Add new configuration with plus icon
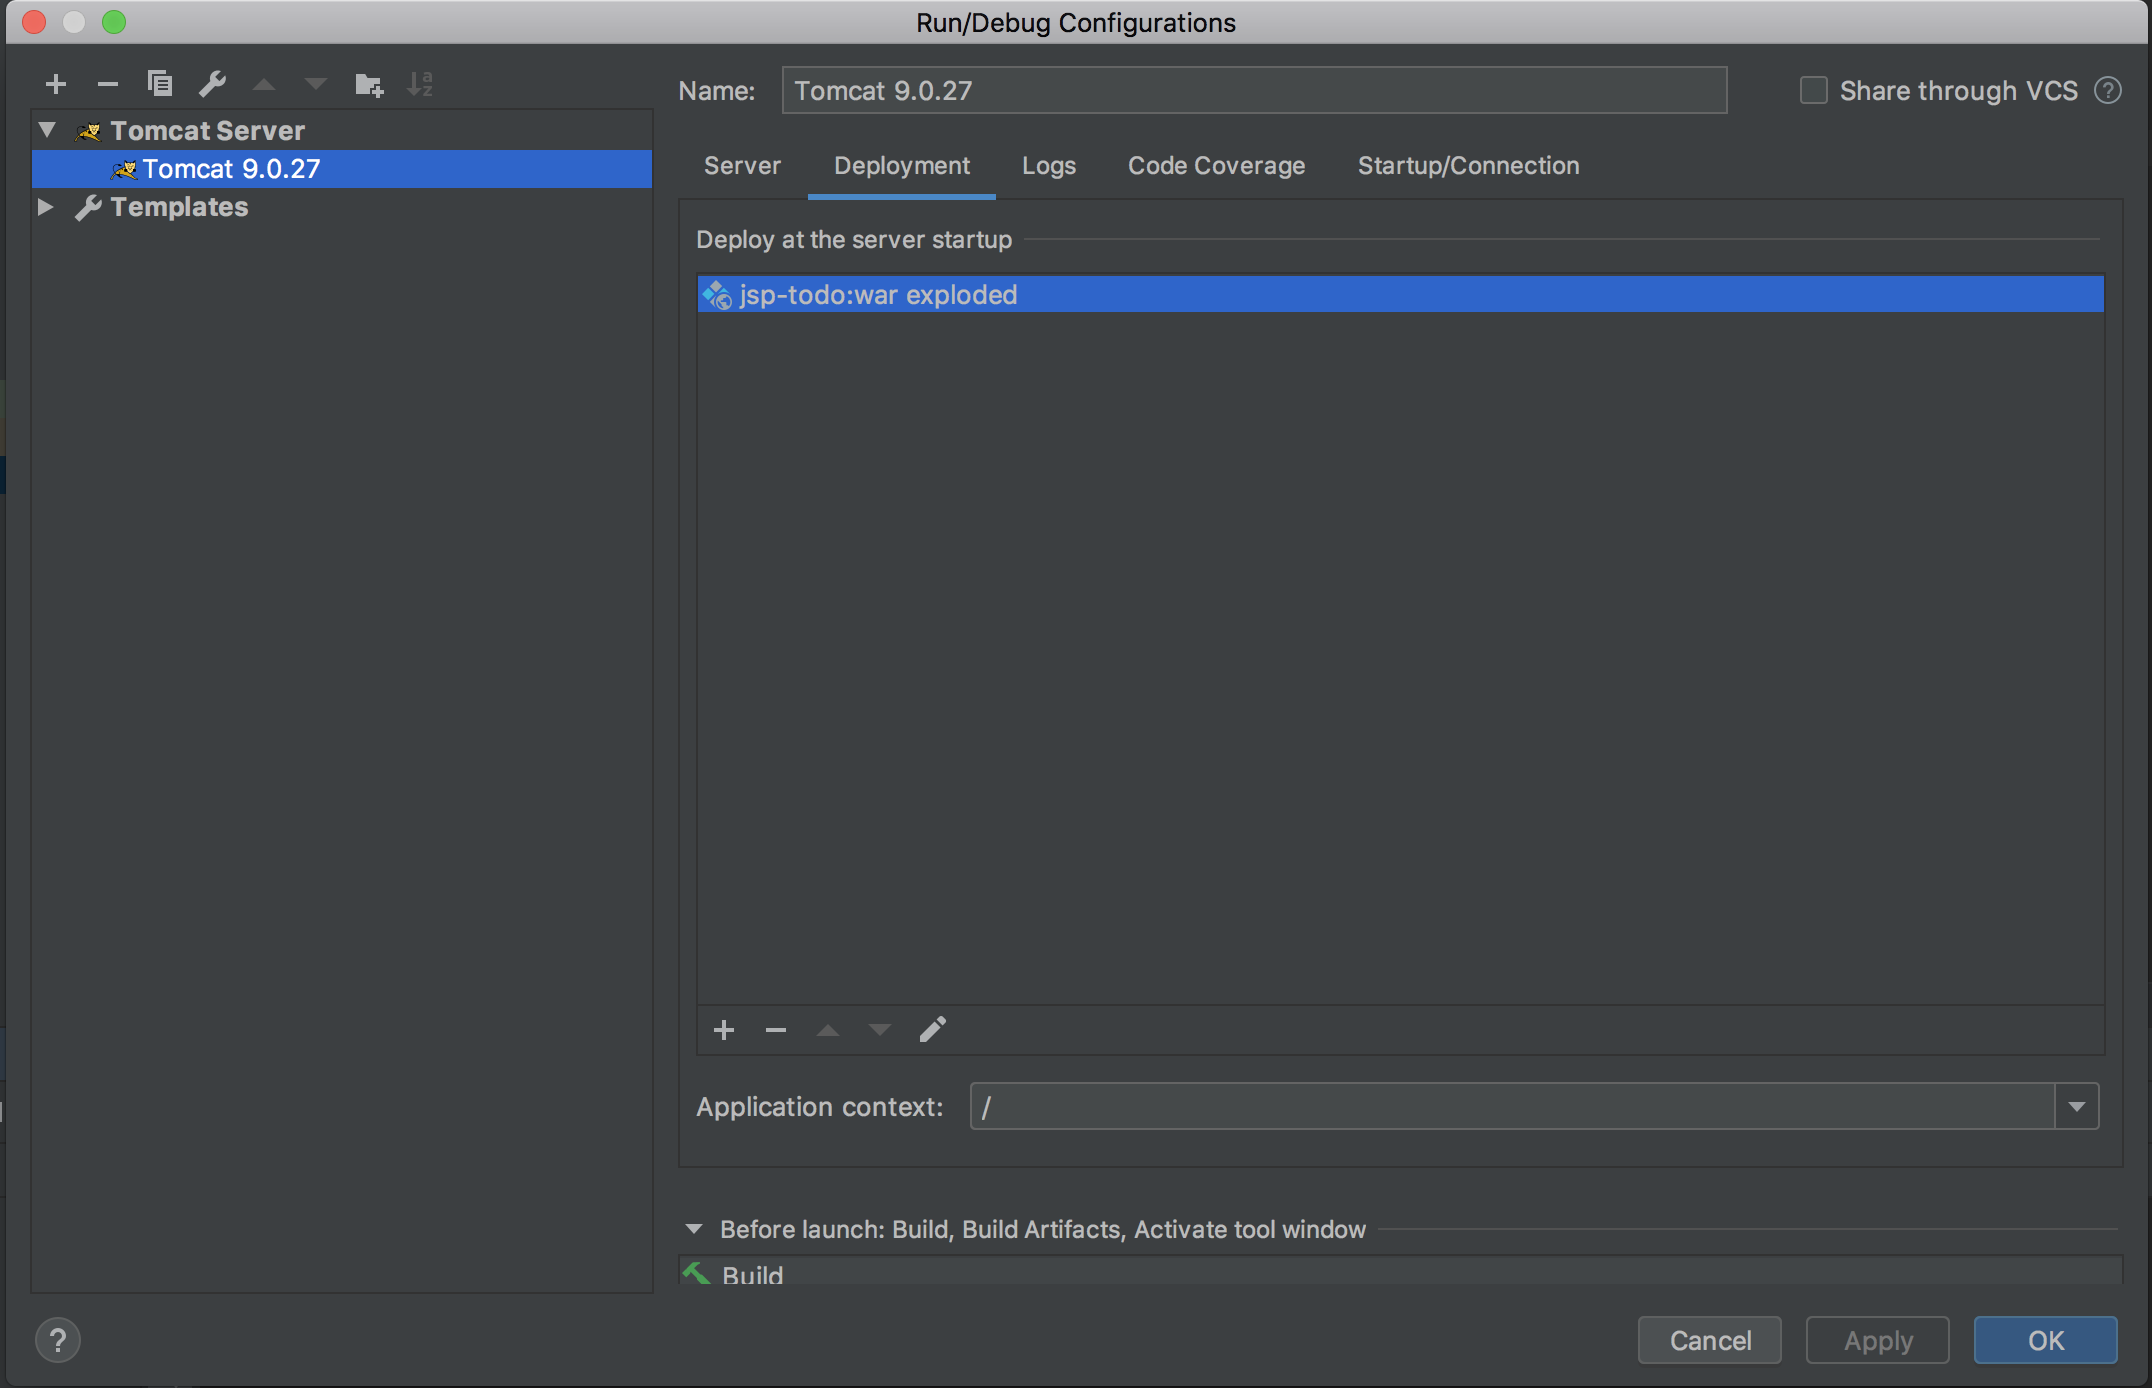 point(56,84)
